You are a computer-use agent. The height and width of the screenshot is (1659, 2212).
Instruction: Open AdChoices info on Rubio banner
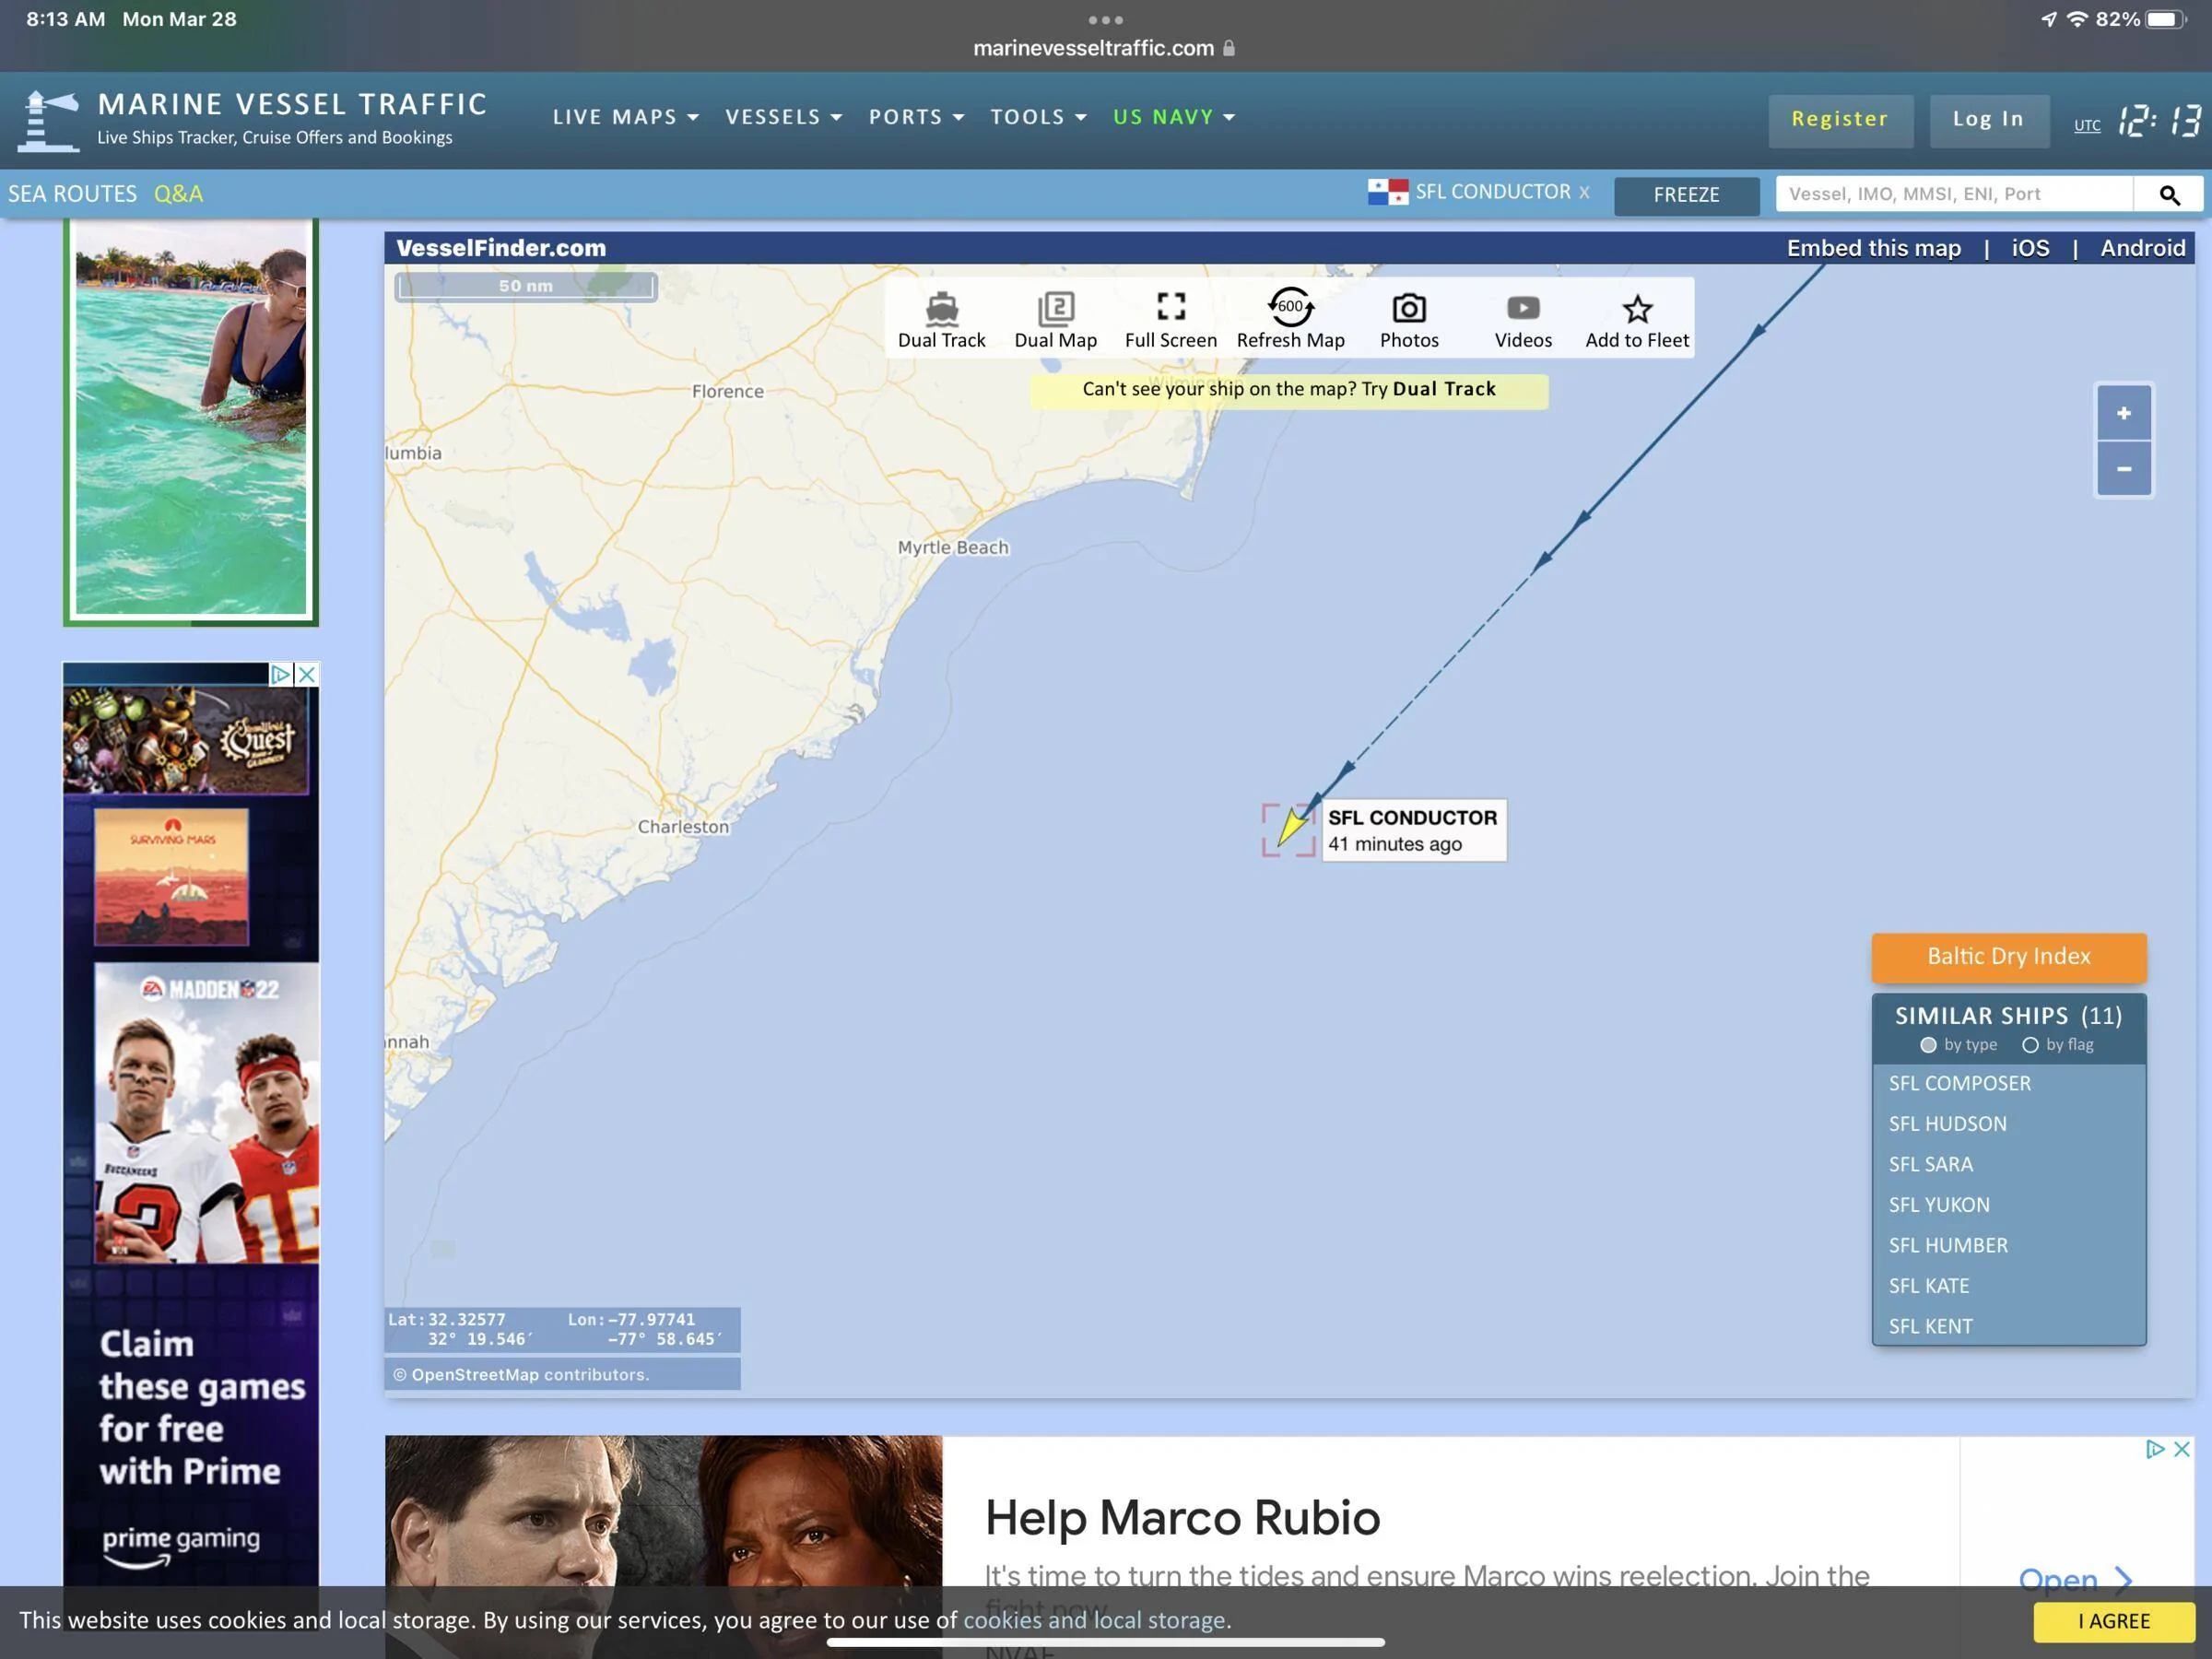click(2155, 1449)
